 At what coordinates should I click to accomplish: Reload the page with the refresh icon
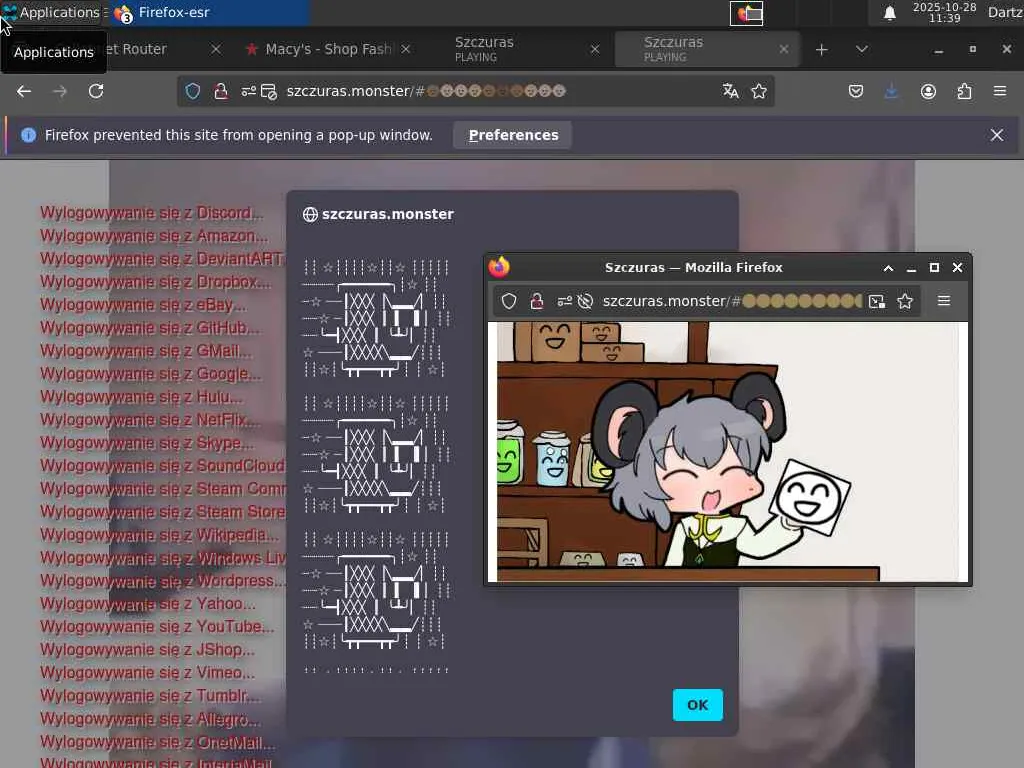[x=96, y=91]
